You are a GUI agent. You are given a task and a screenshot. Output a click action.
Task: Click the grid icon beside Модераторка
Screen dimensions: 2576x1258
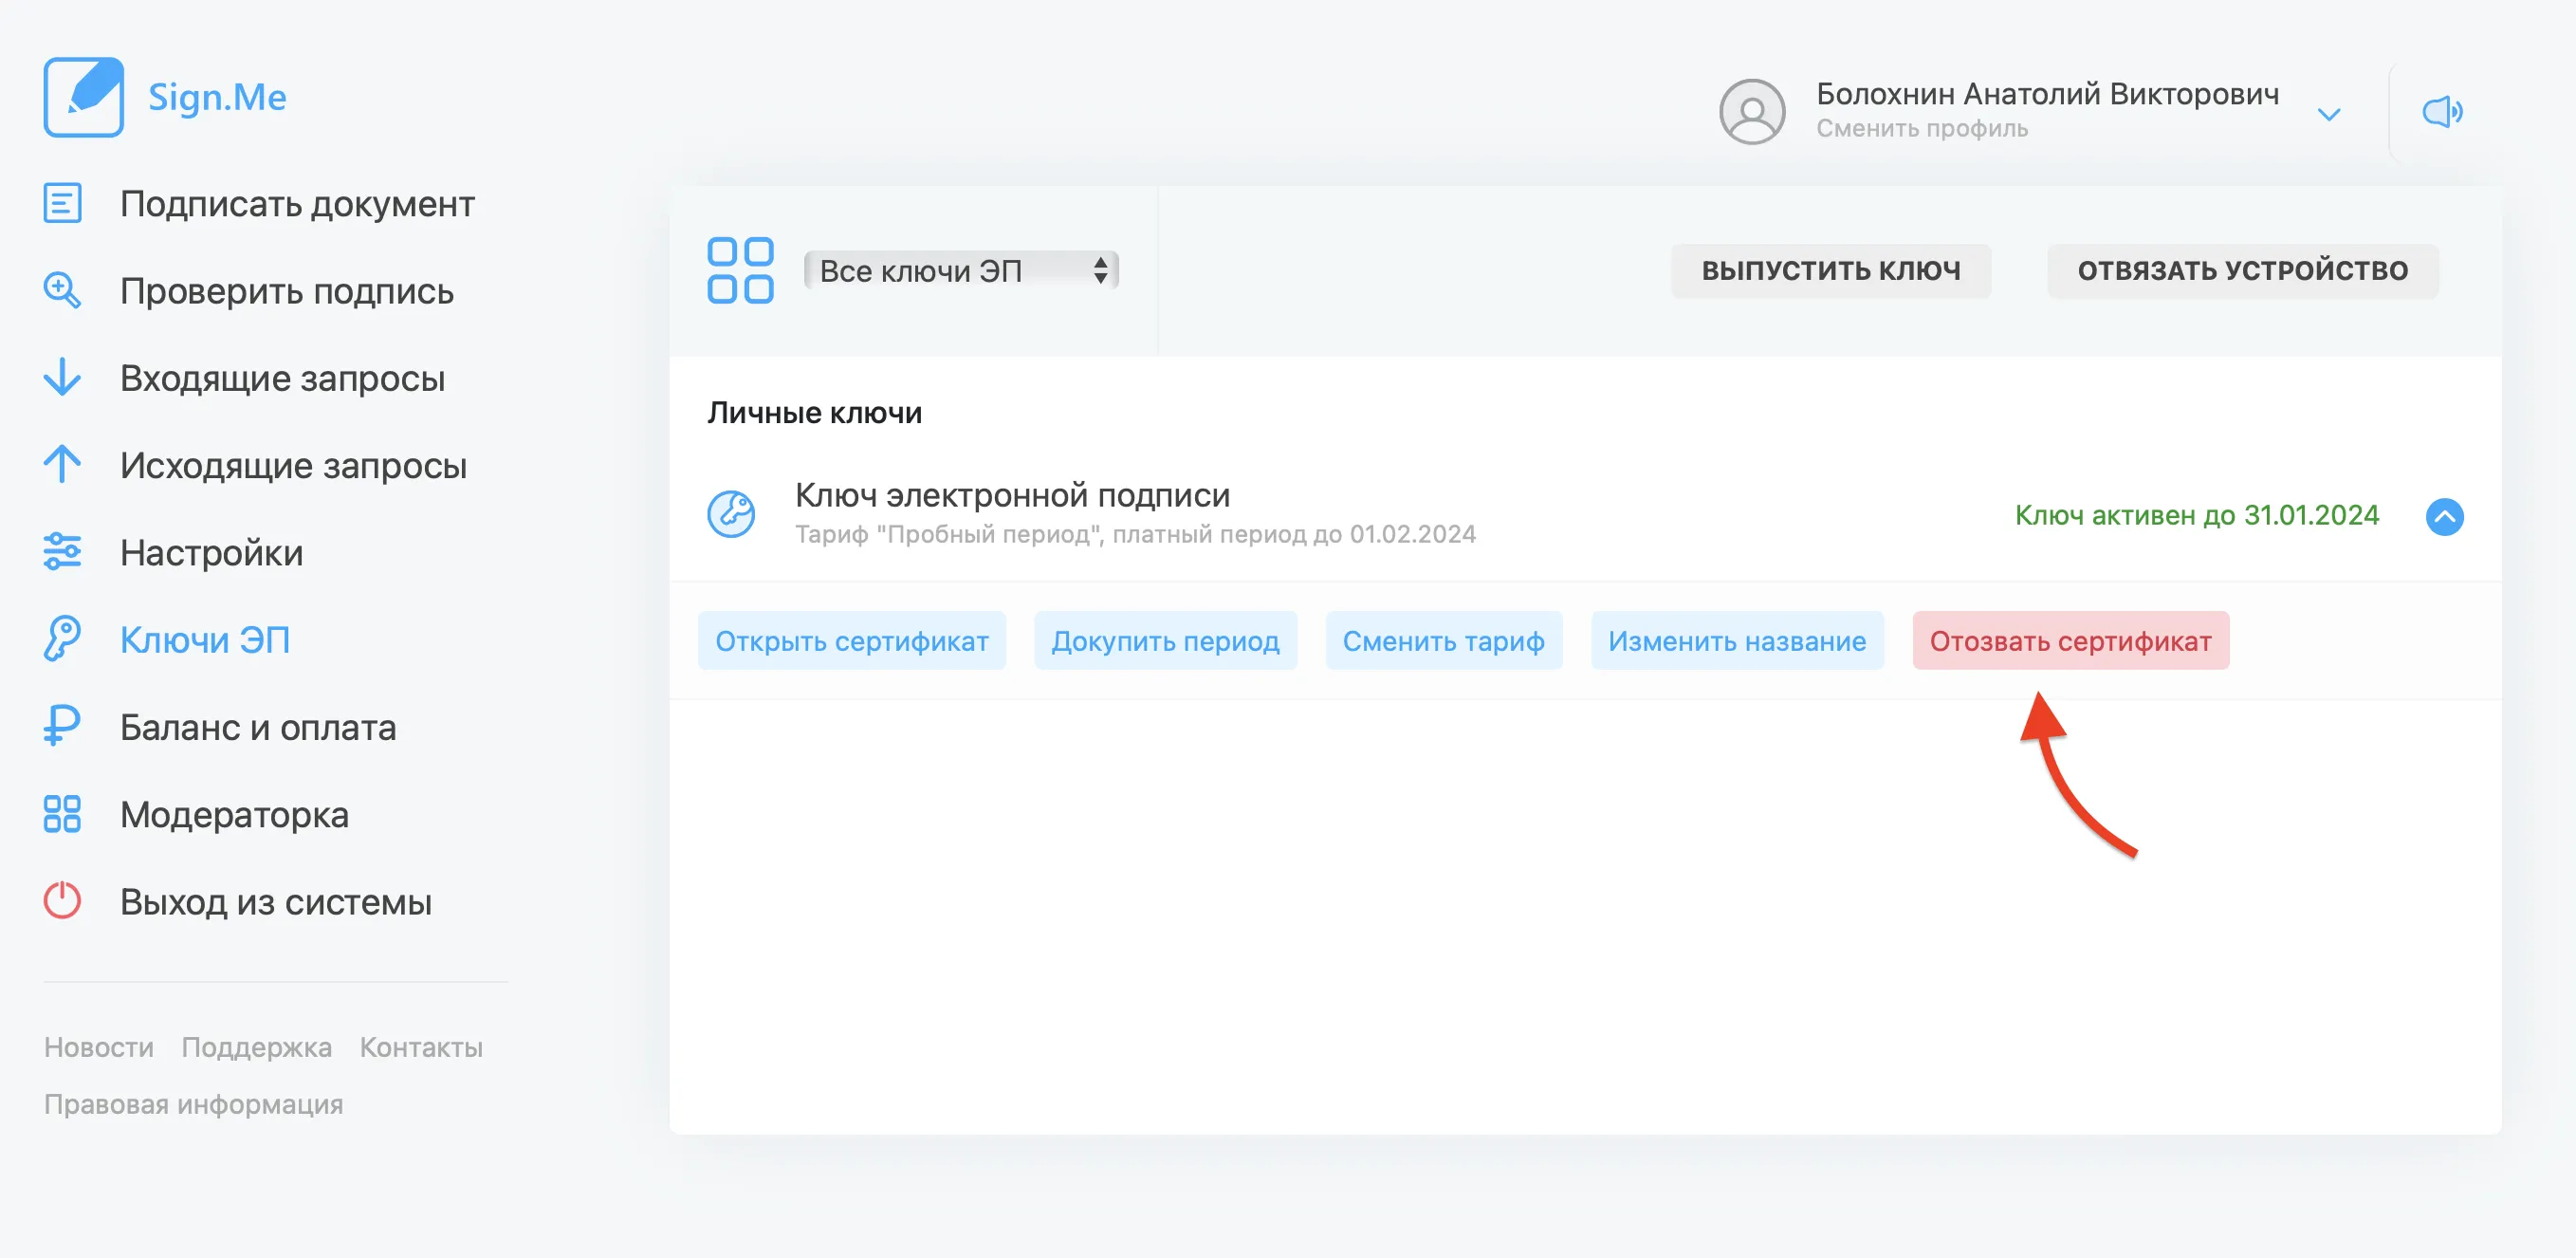pos(62,813)
